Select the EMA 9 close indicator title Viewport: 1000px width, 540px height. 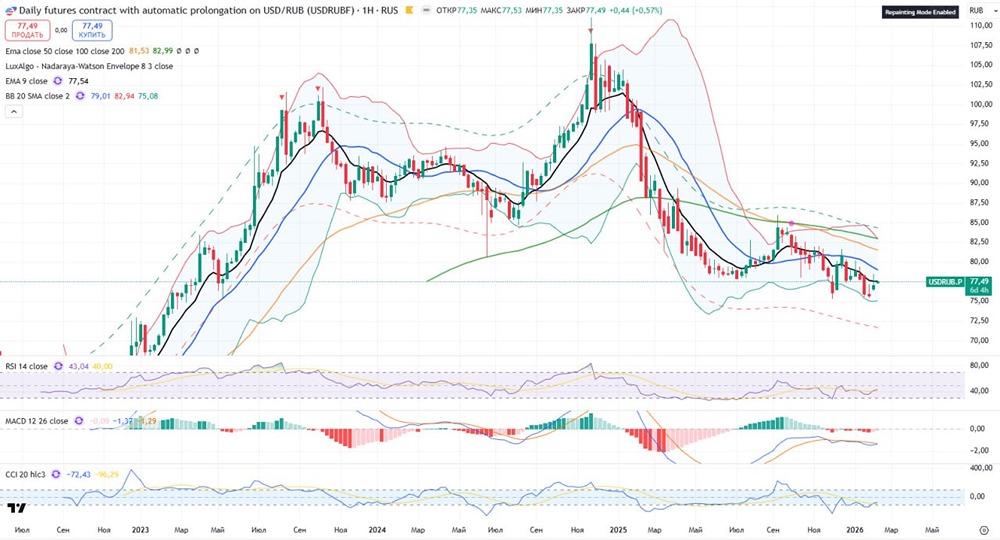pyautogui.click(x=26, y=81)
